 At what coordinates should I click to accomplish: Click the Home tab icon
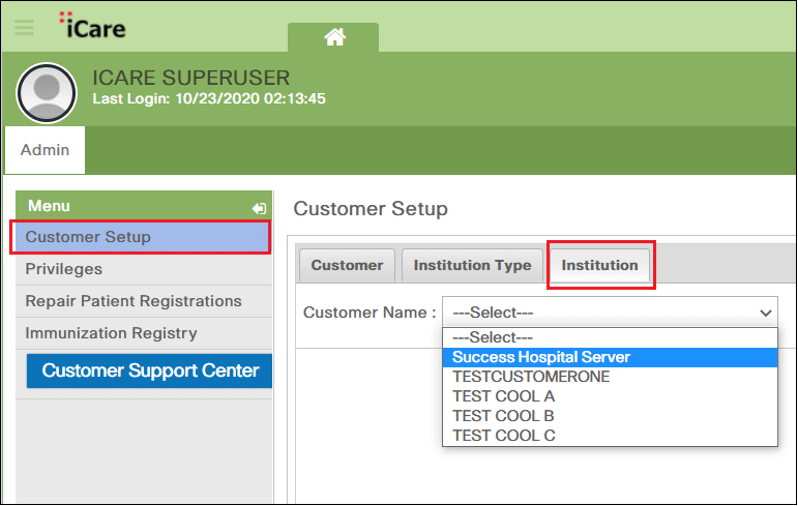[x=334, y=37]
